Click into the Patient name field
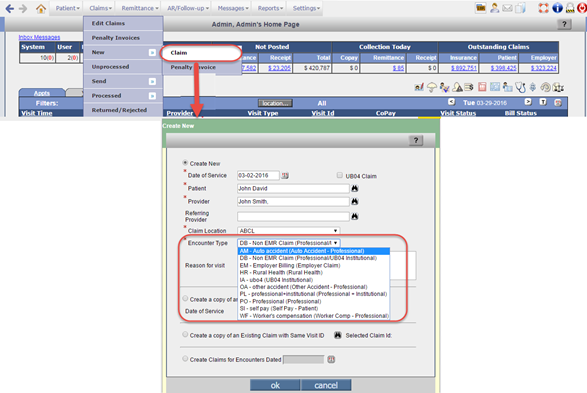 coord(293,188)
